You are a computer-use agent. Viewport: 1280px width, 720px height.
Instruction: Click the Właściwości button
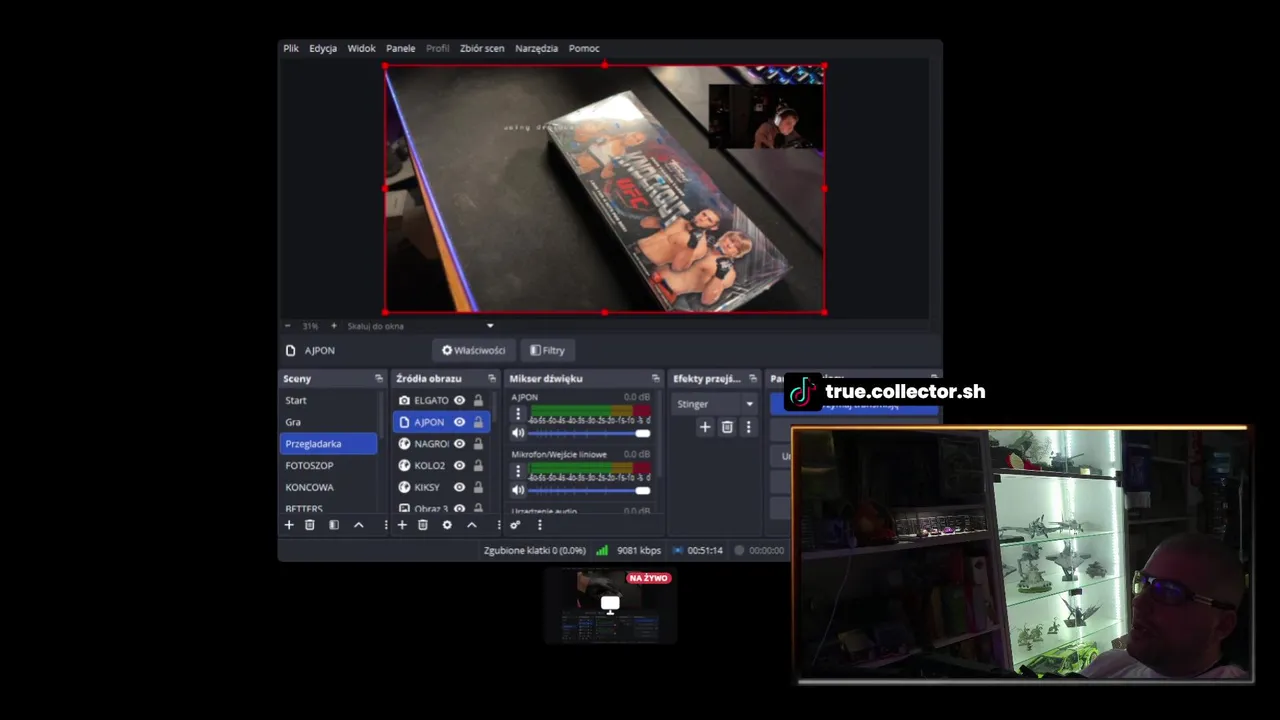click(473, 350)
